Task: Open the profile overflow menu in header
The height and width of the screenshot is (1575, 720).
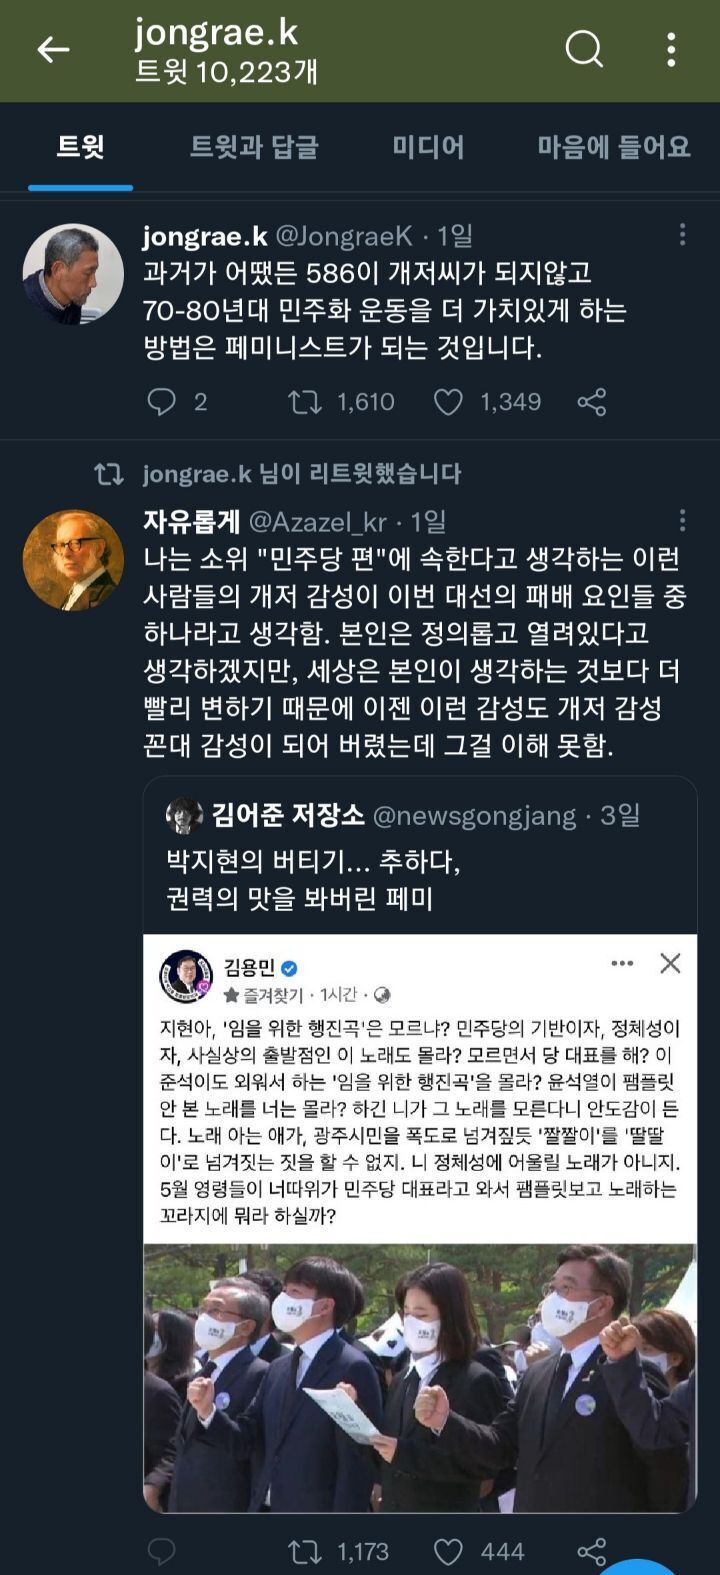Action: coord(671,49)
